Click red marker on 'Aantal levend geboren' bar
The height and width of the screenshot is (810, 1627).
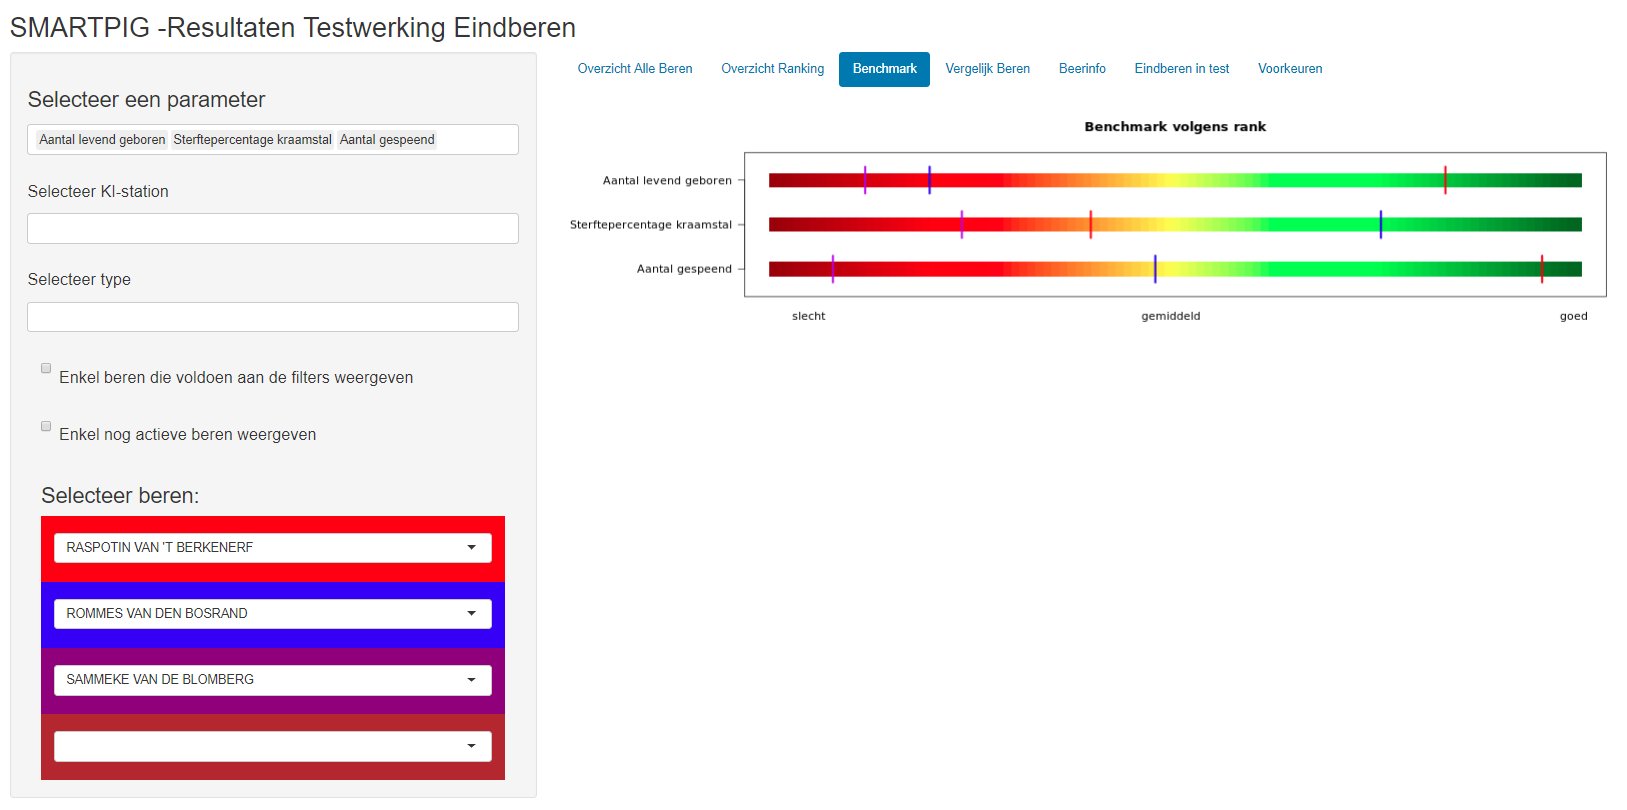1445,180
